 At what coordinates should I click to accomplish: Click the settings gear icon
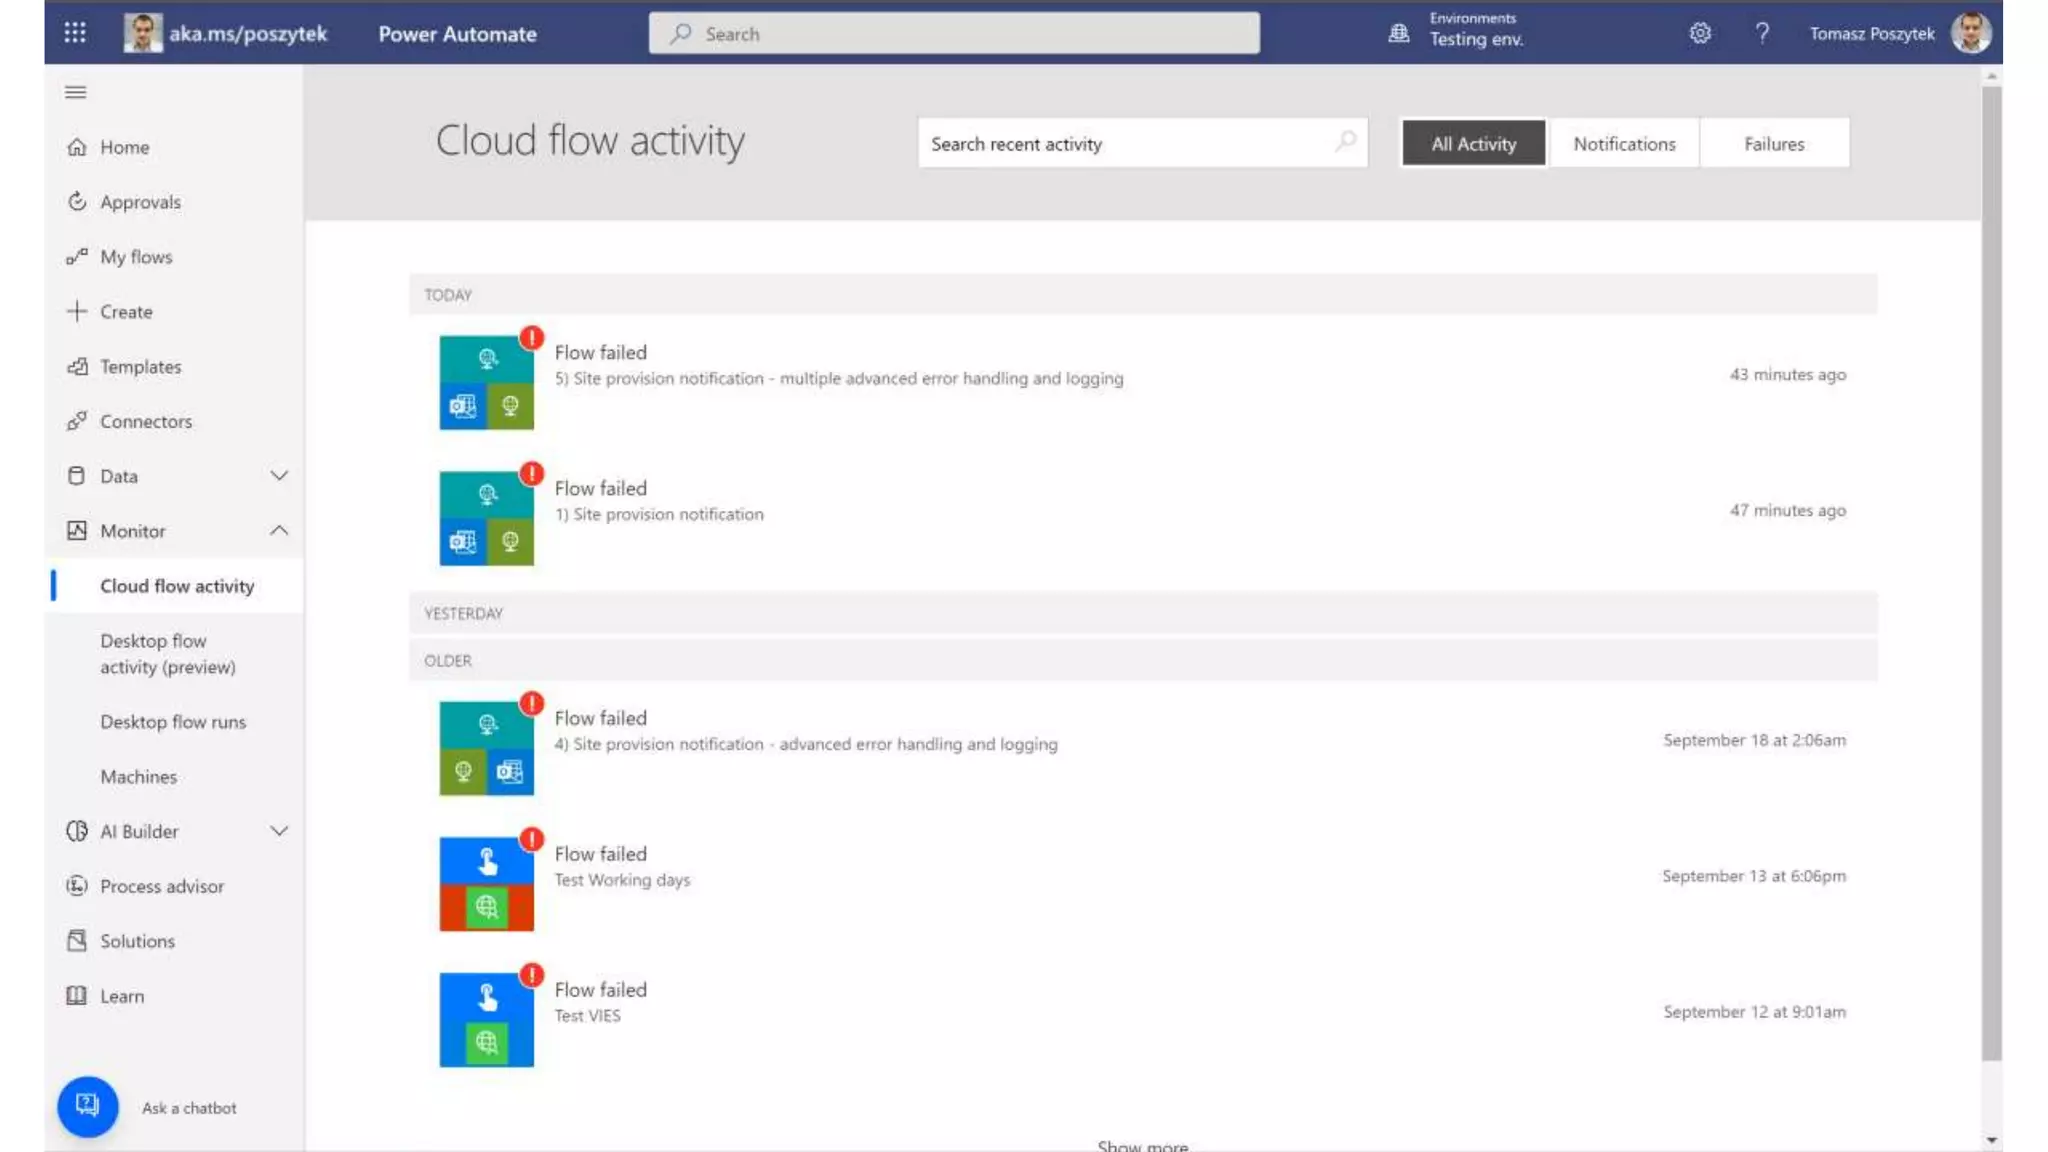click(x=1700, y=33)
